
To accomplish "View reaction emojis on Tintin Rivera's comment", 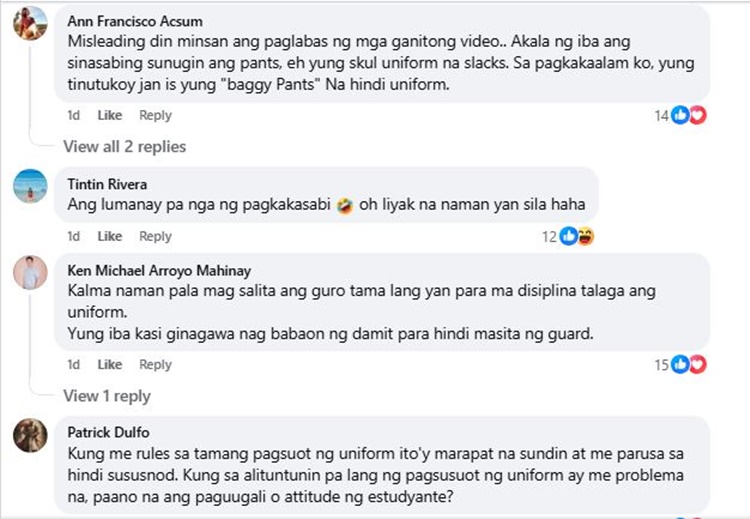I will click(577, 236).
